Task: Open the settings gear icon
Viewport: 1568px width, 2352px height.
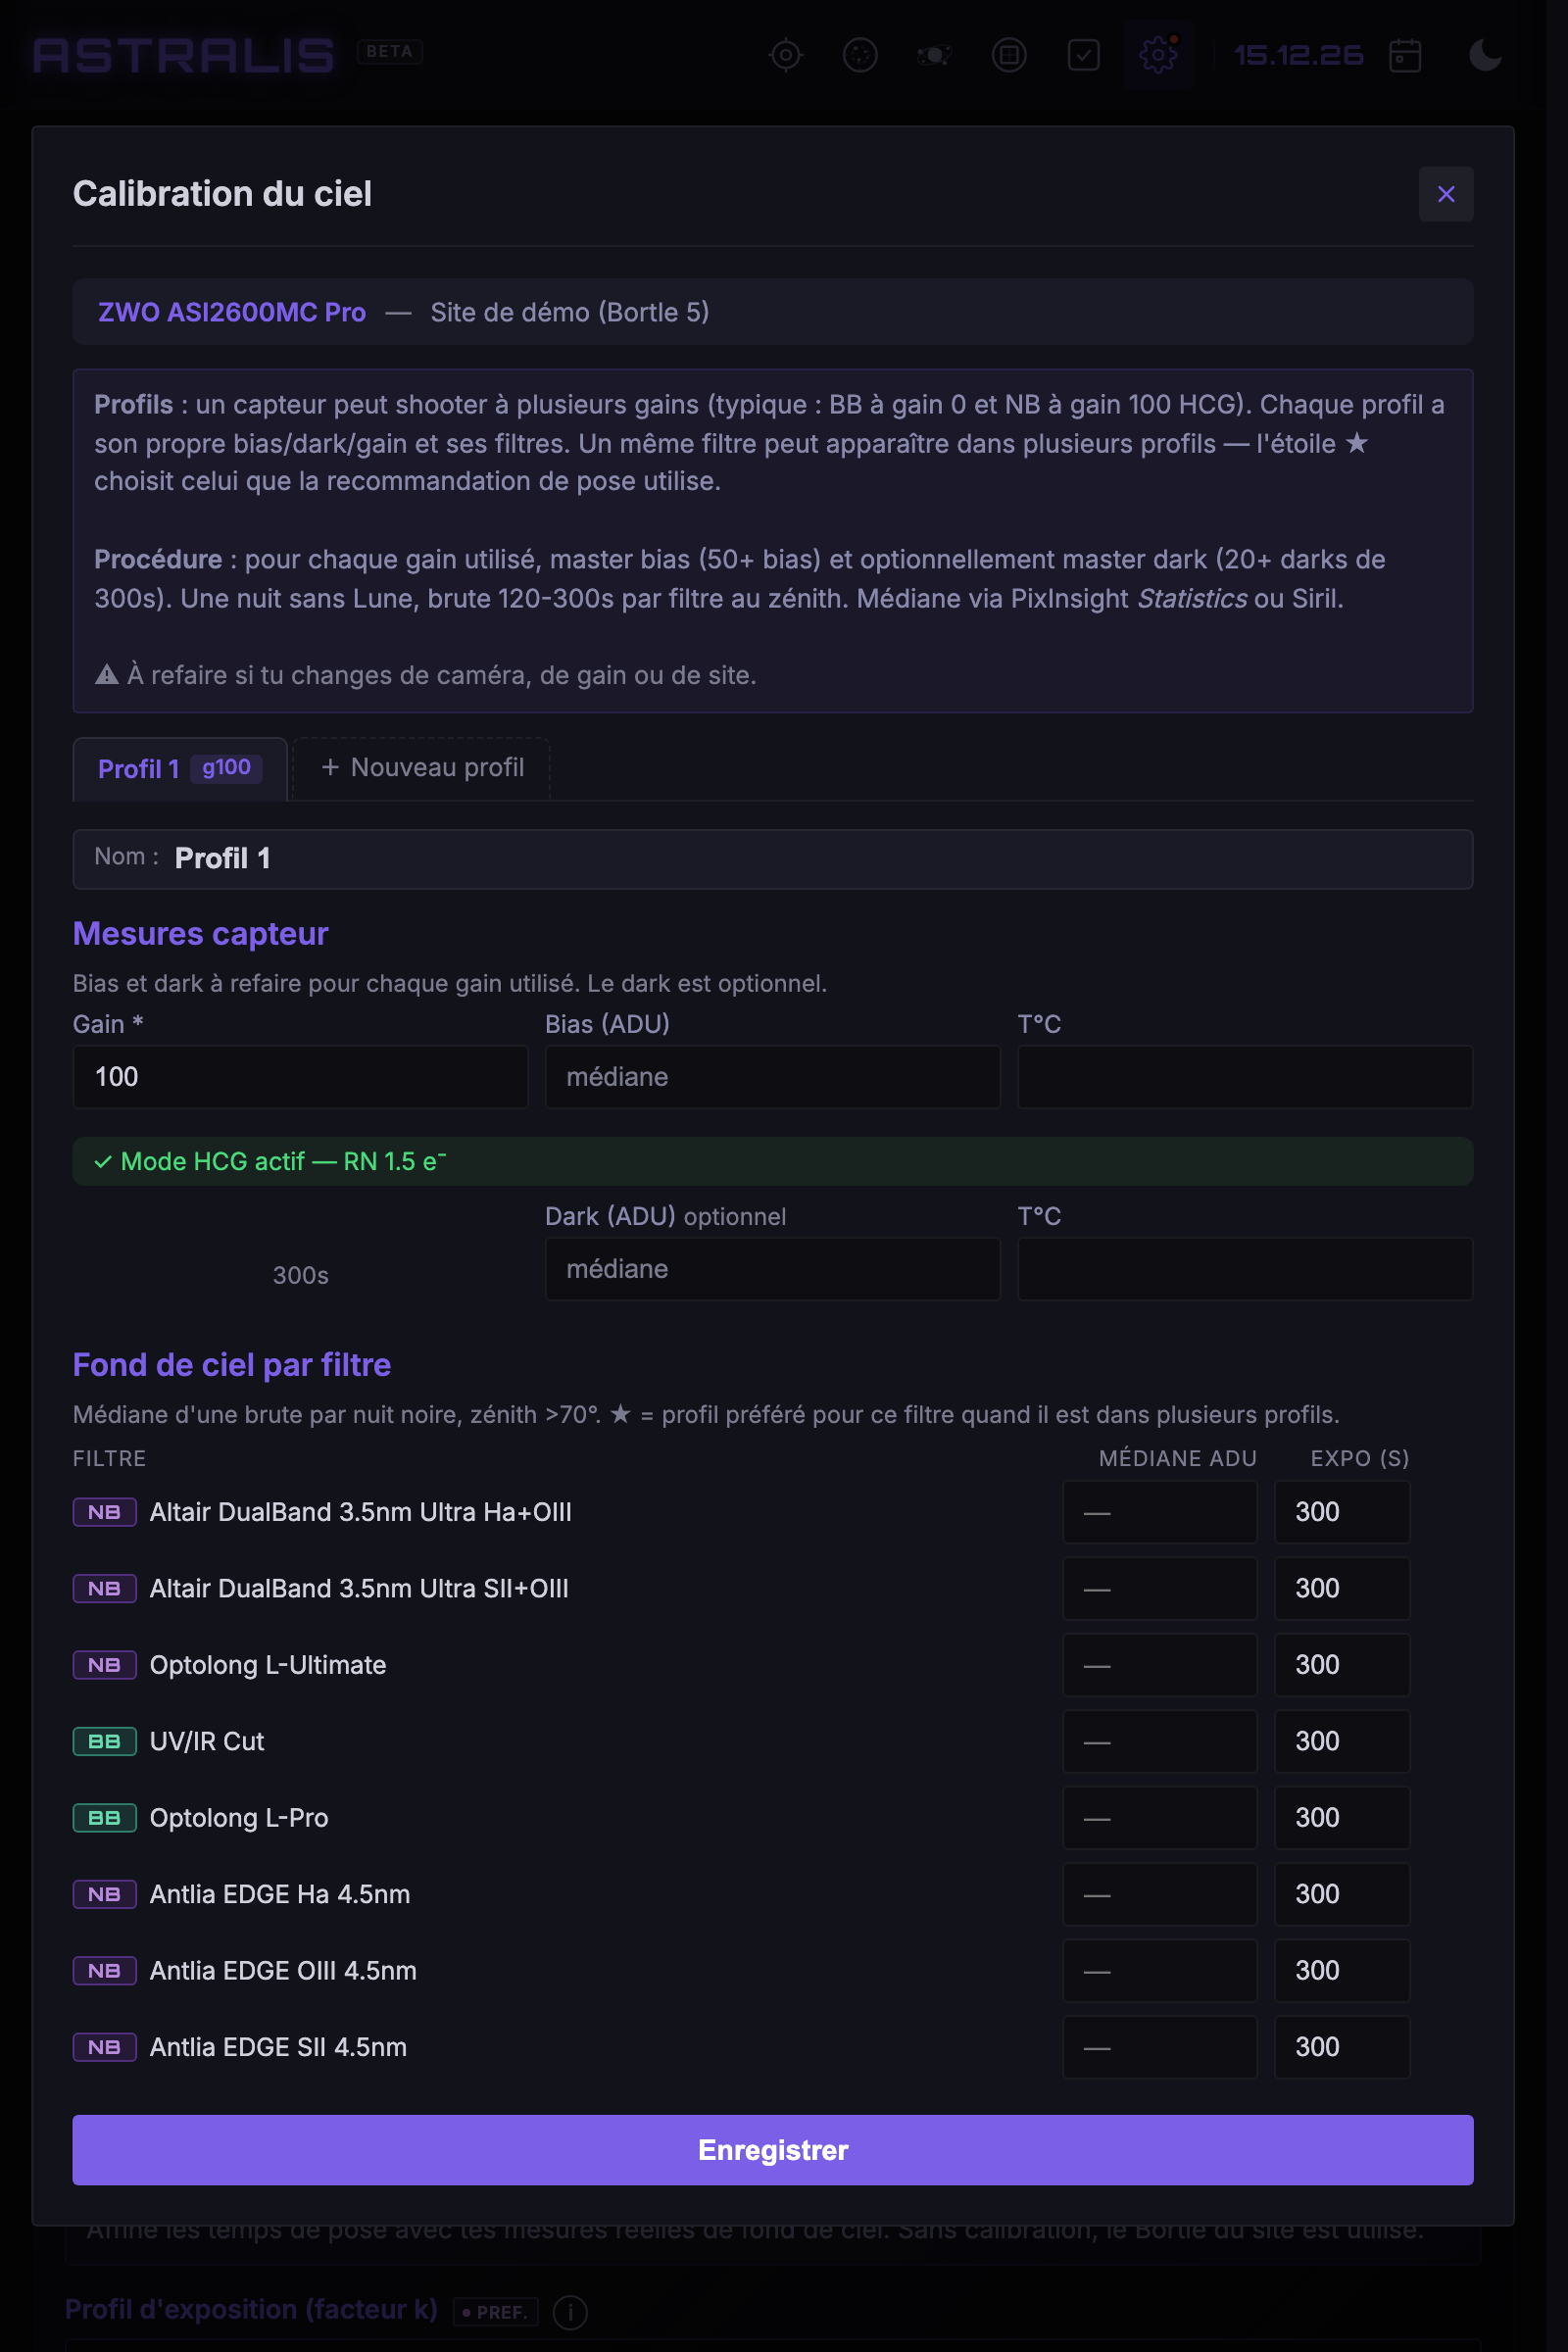Action: pyautogui.click(x=1158, y=55)
